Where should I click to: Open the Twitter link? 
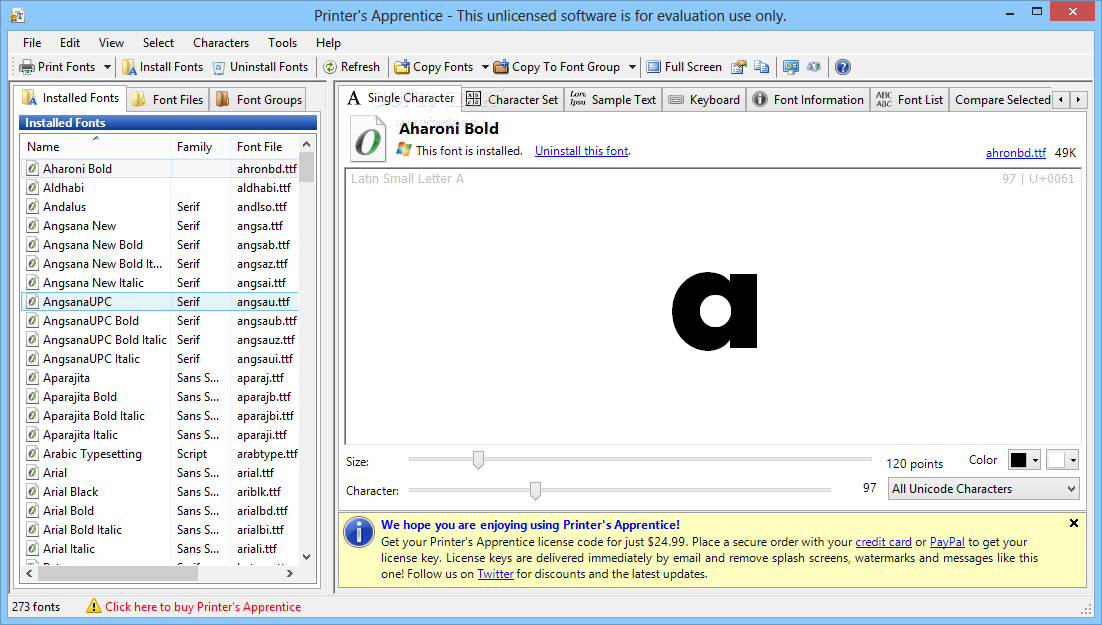click(x=495, y=574)
